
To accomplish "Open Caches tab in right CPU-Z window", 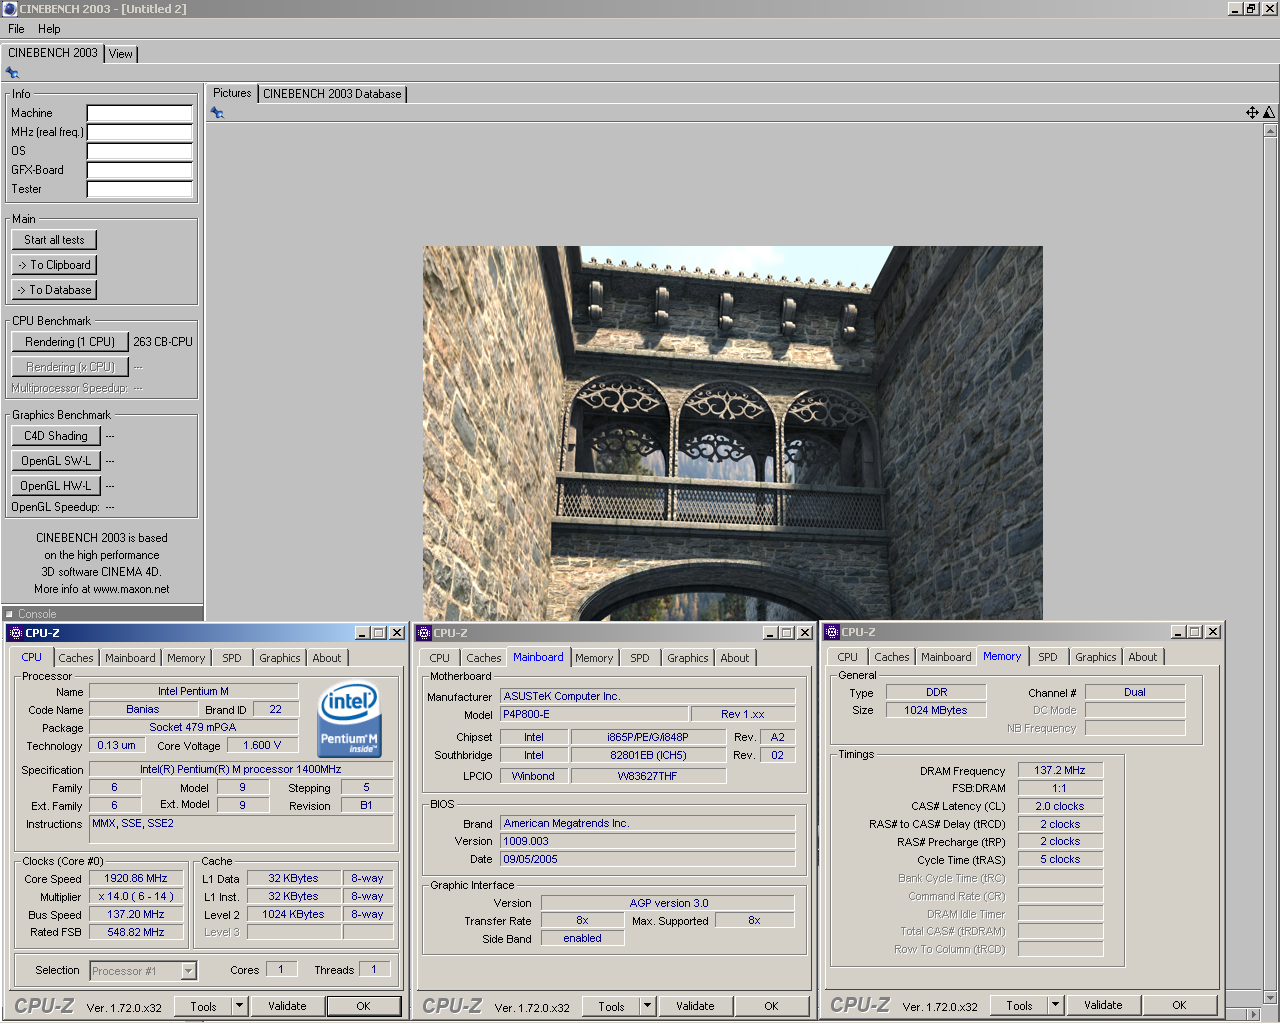I will tap(892, 657).
